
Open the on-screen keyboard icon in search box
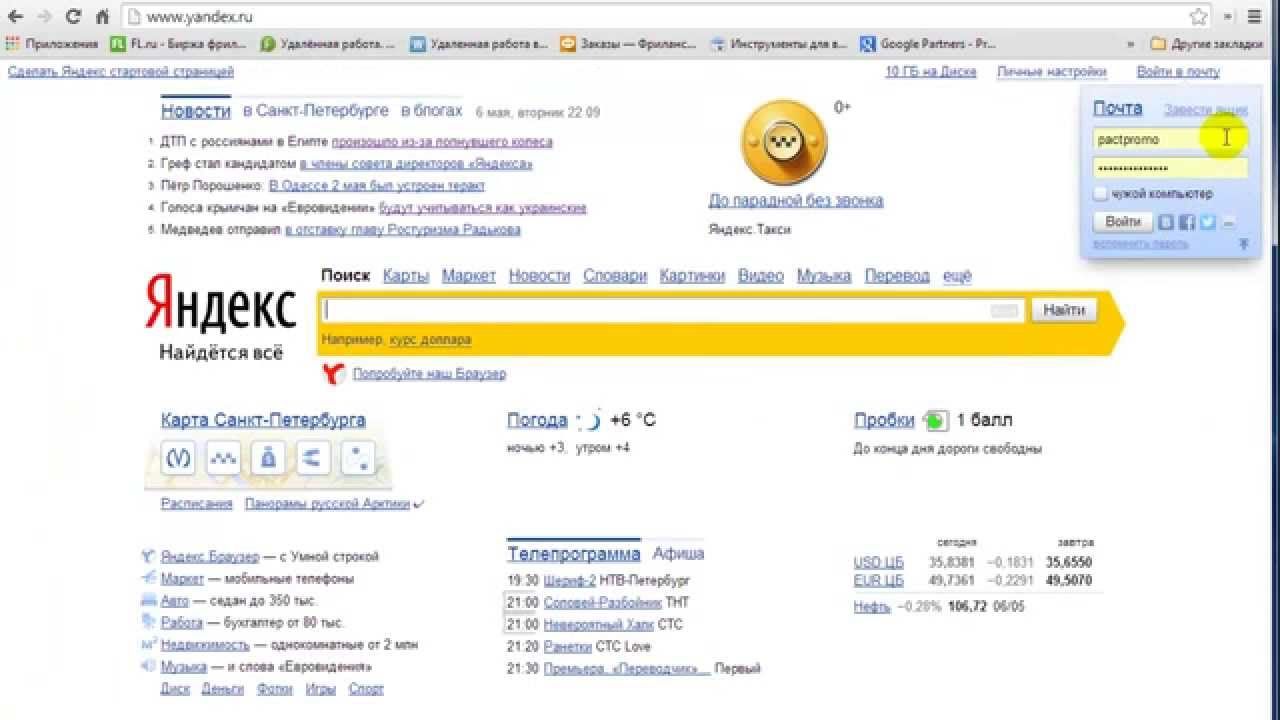click(1004, 311)
